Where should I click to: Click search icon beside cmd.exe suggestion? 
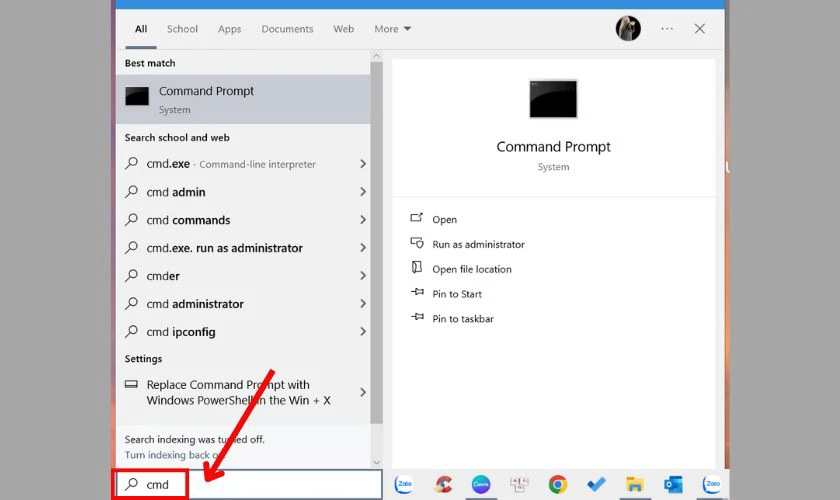tap(131, 163)
